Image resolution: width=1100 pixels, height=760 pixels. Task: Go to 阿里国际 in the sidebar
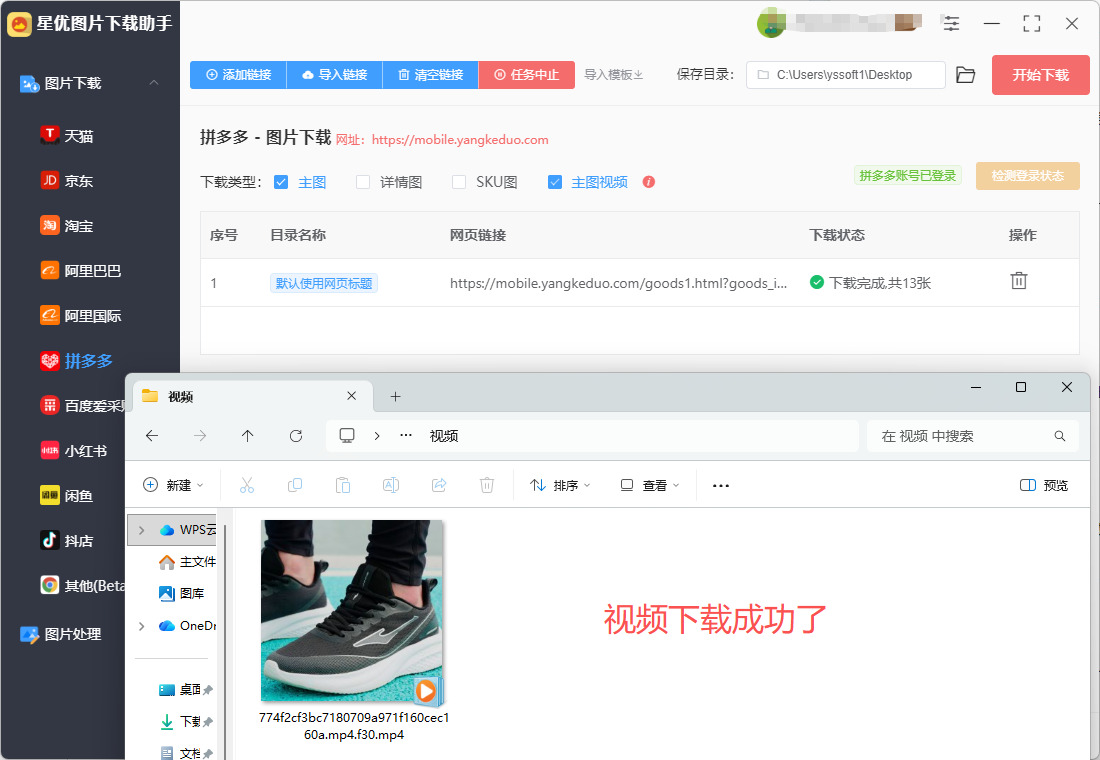coord(81,315)
